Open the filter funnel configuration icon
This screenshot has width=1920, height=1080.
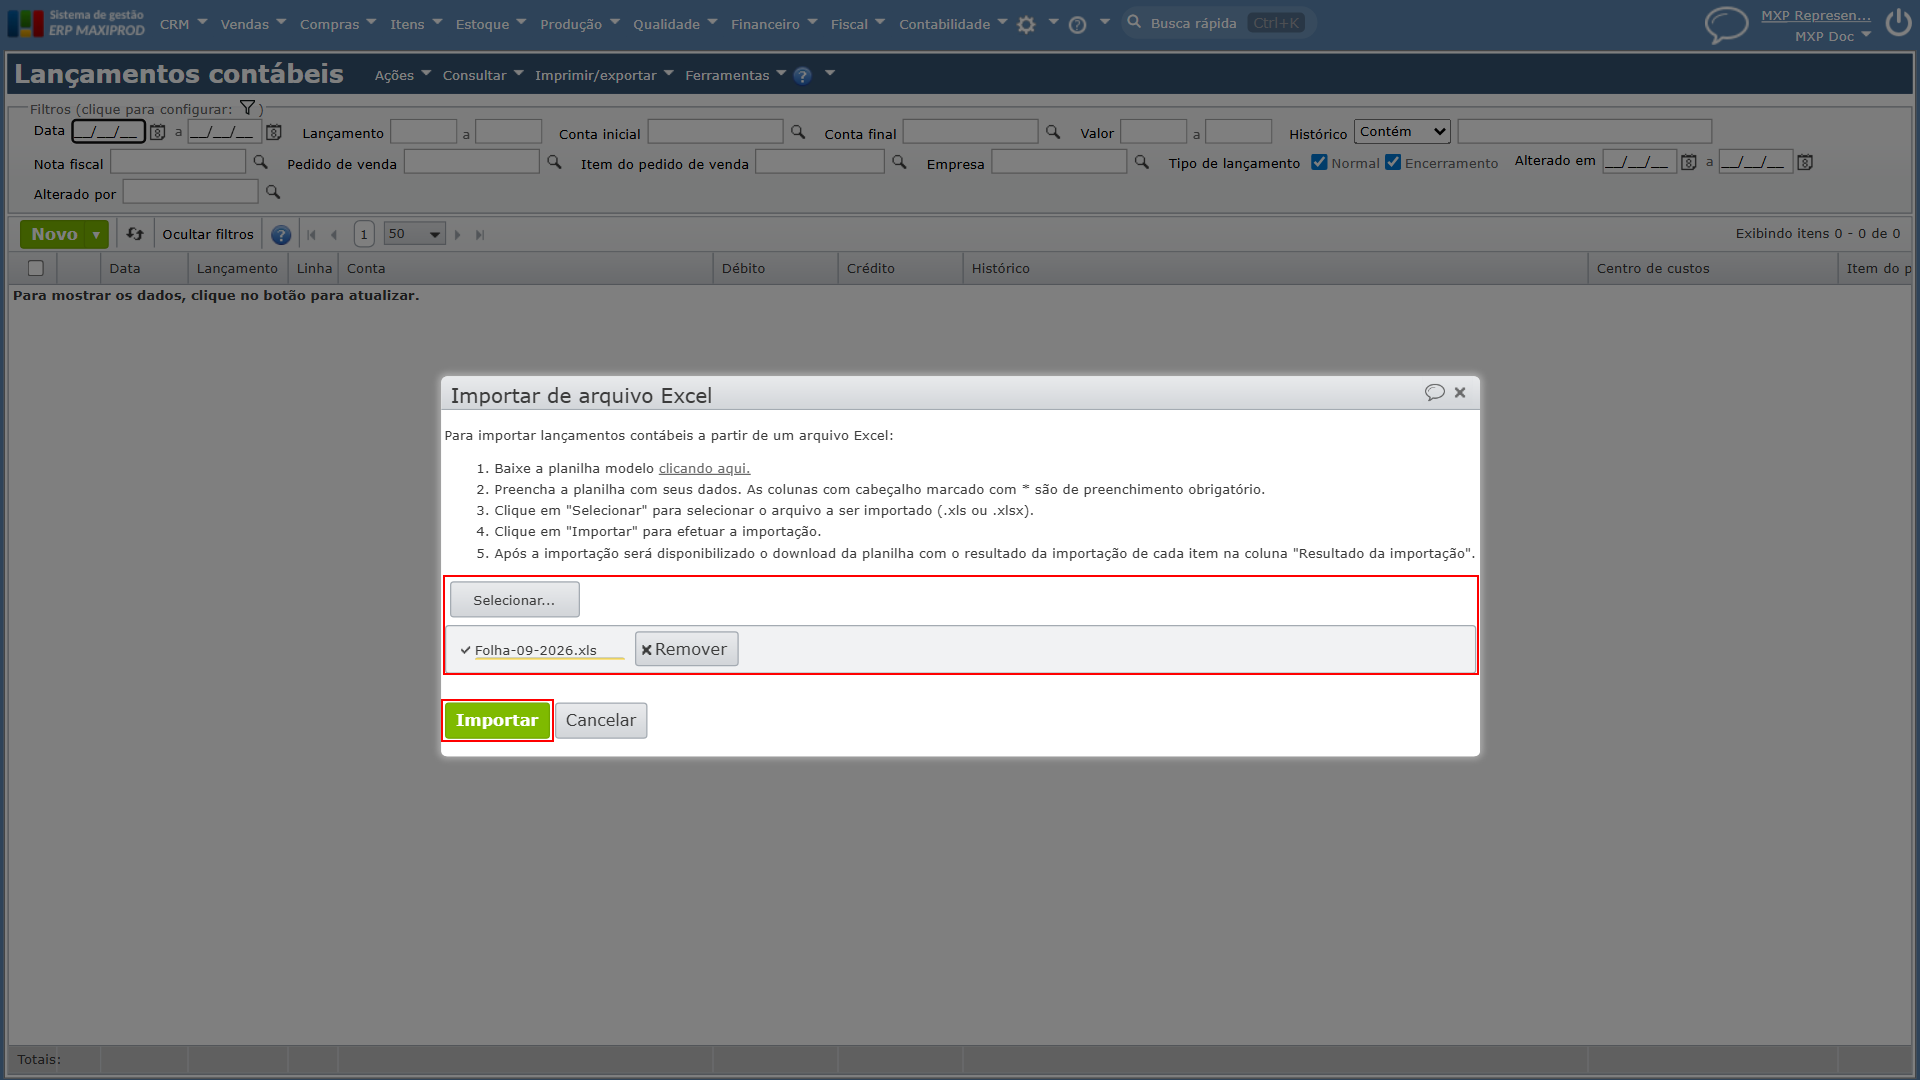coord(247,108)
